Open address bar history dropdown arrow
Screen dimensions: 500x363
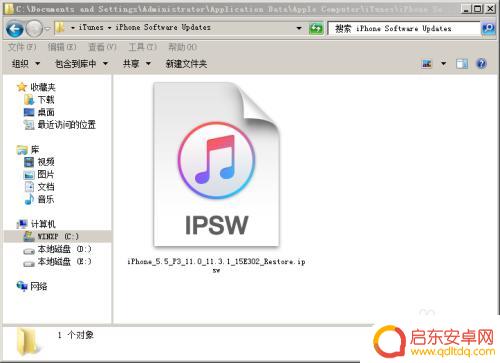tap(299, 28)
